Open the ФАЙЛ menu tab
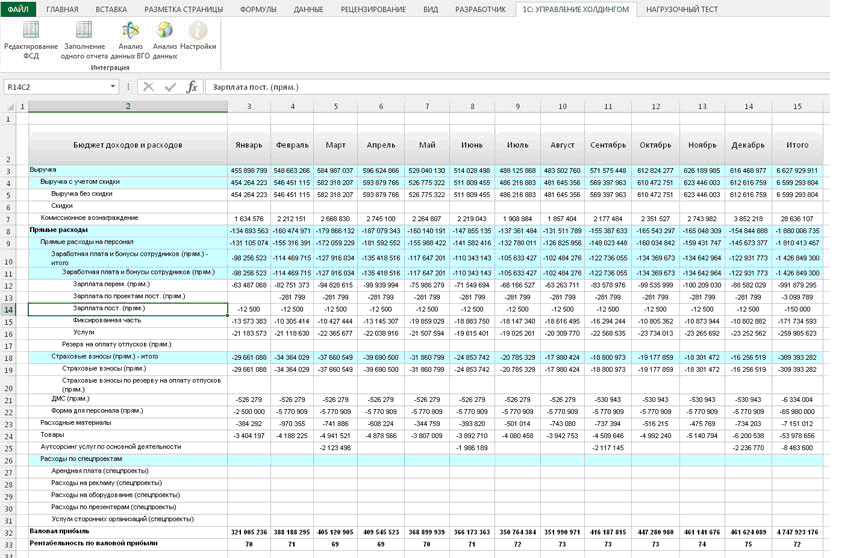 [x=20, y=9]
